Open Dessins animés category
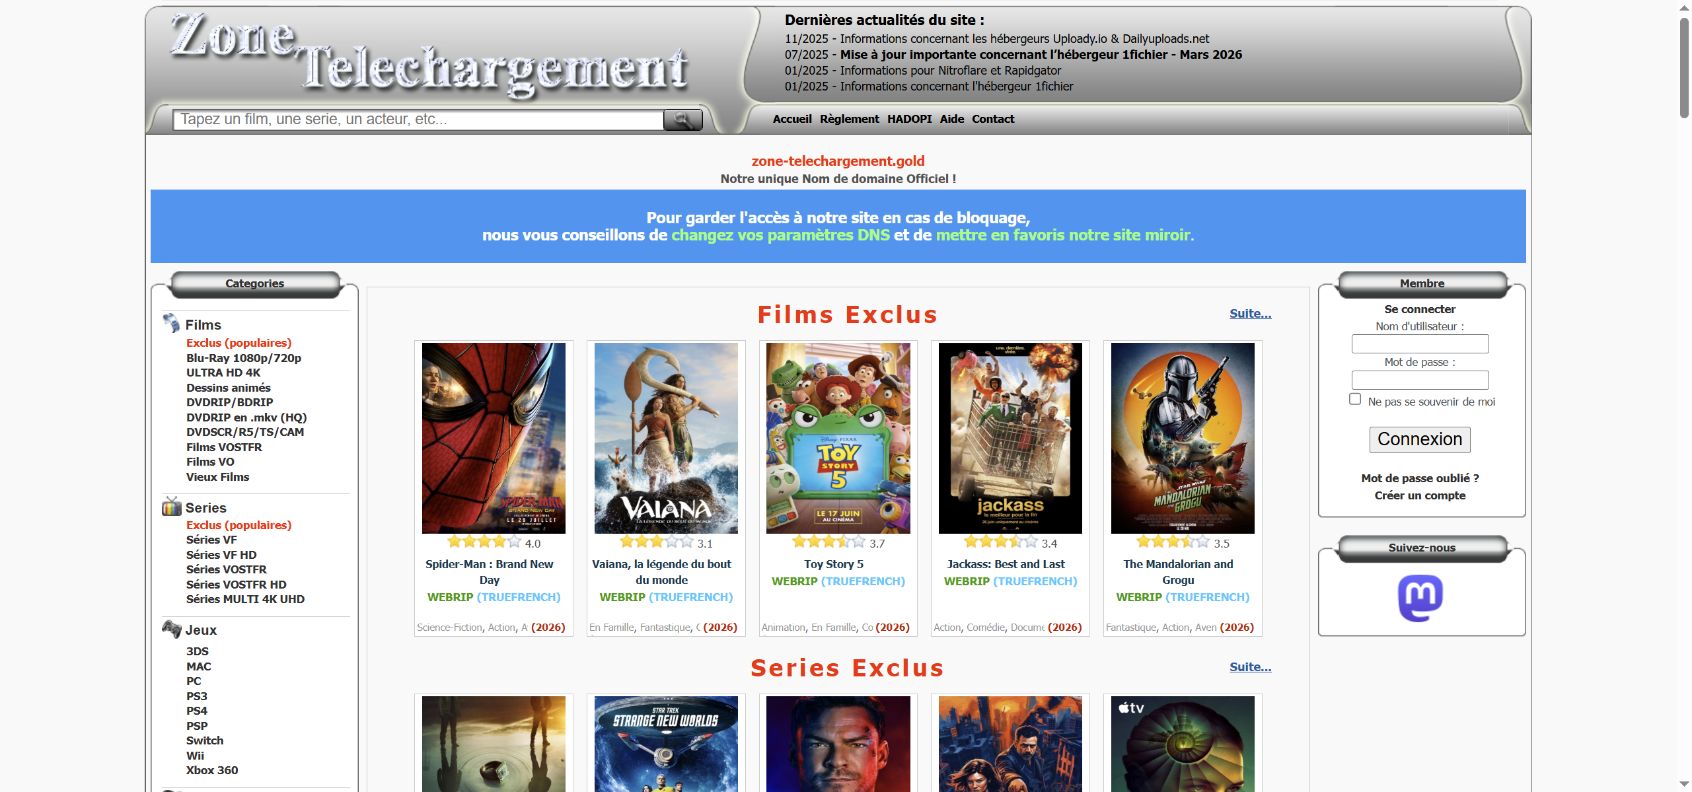This screenshot has height=792, width=1692. pyautogui.click(x=228, y=388)
